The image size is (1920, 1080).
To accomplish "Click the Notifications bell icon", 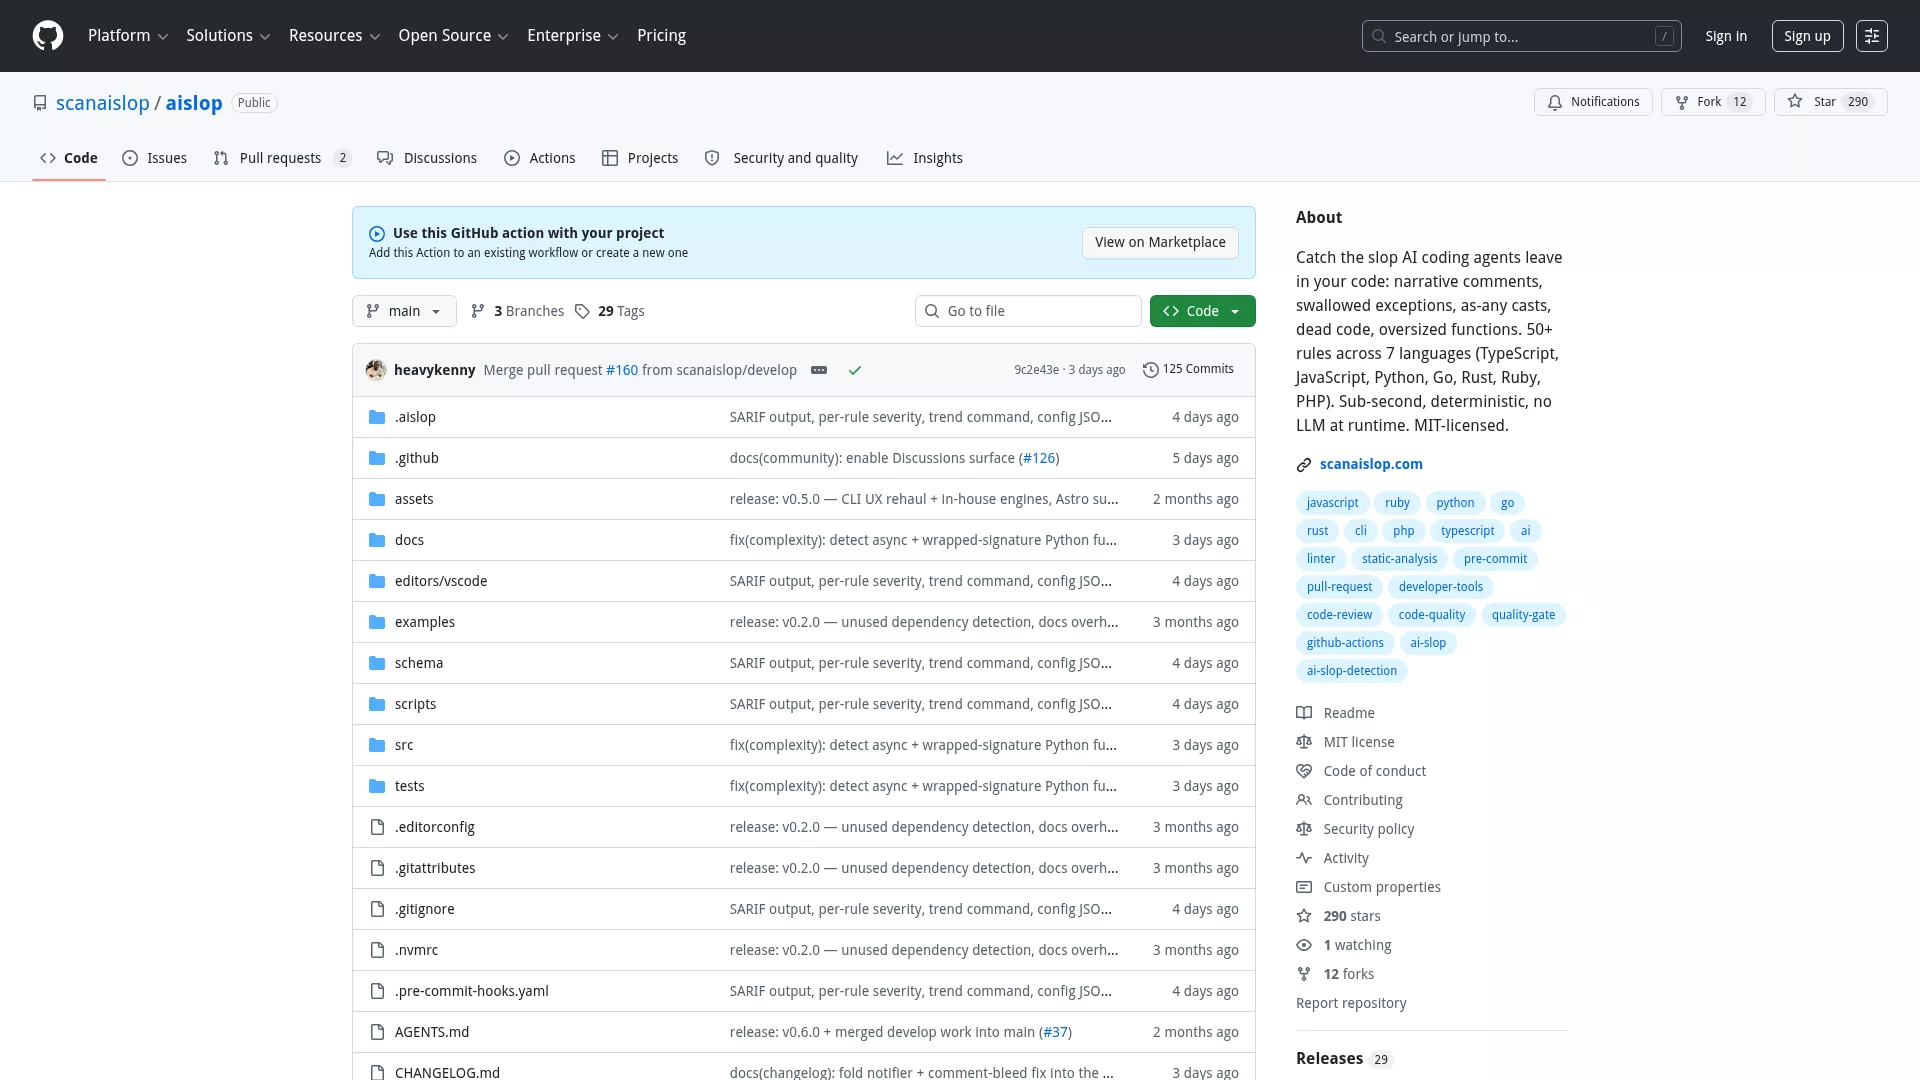I will pyautogui.click(x=1555, y=102).
